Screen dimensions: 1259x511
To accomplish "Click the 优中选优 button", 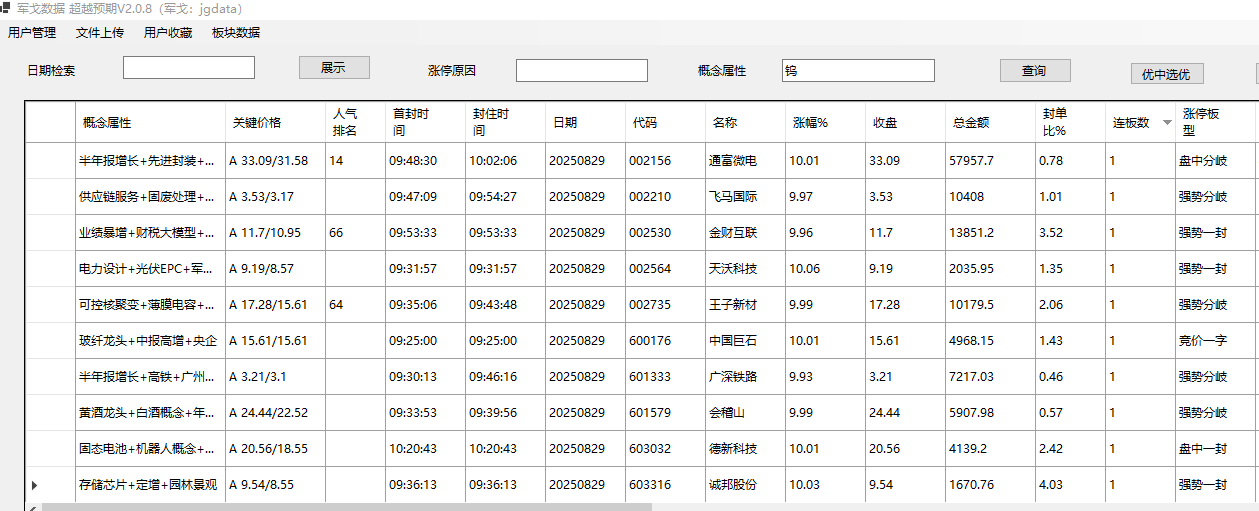I will click(x=1166, y=74).
